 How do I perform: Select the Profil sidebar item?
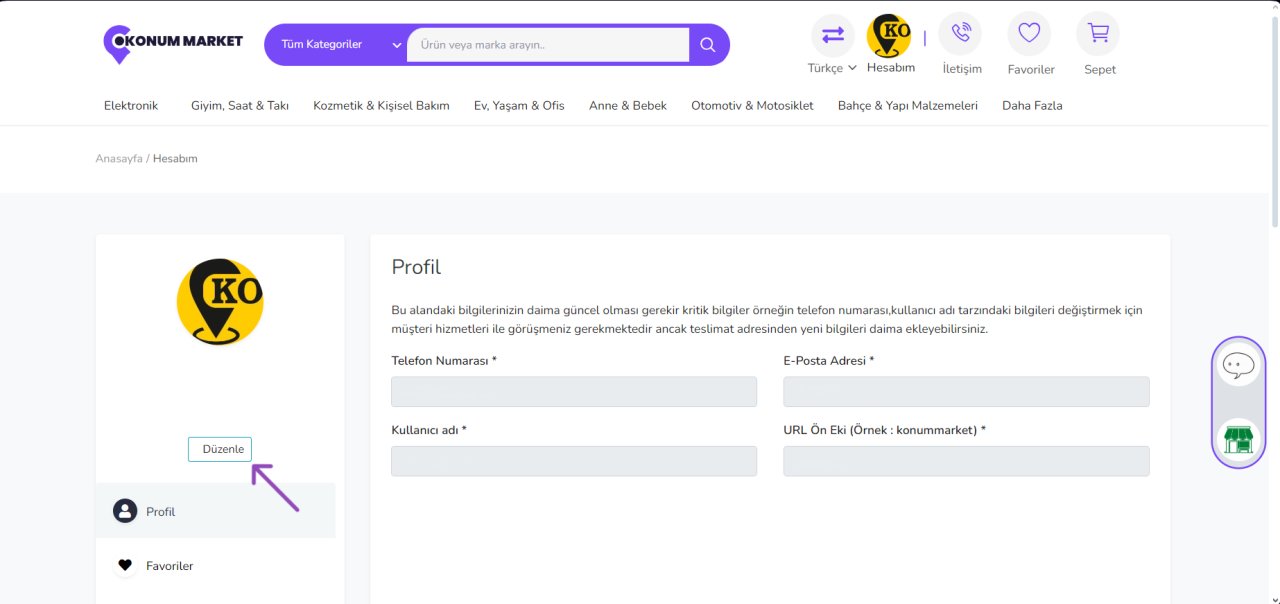[215, 511]
